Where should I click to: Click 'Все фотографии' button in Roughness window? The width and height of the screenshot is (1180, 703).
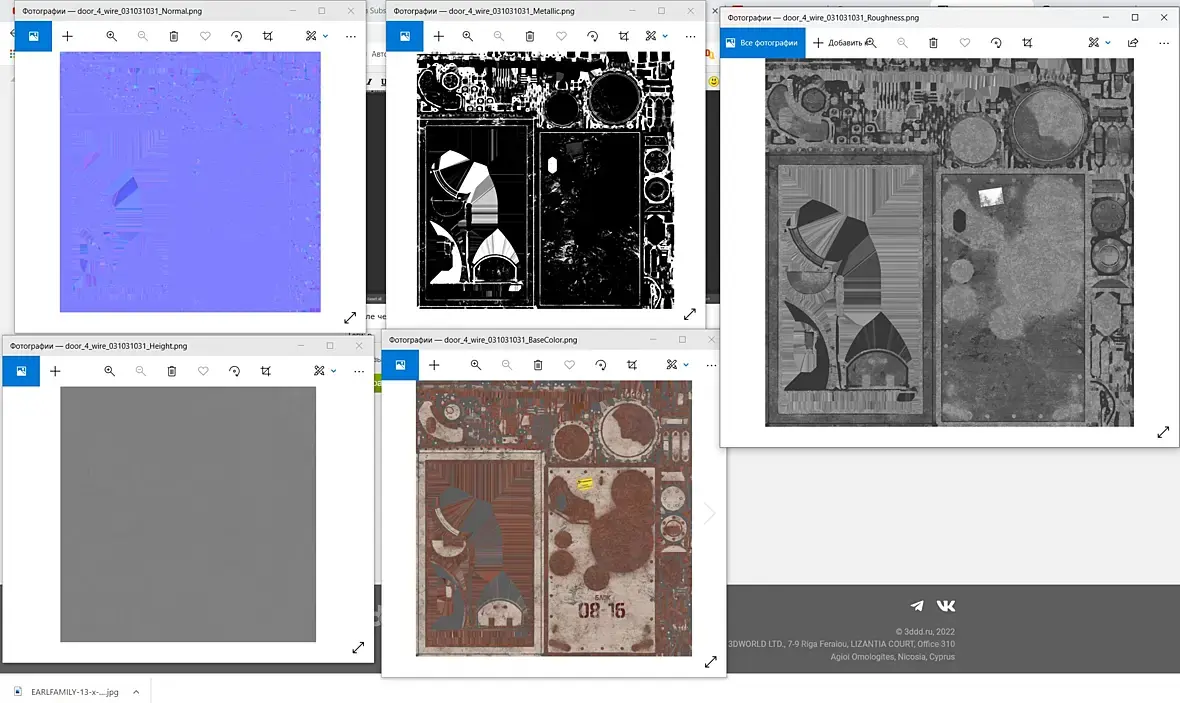coord(762,43)
